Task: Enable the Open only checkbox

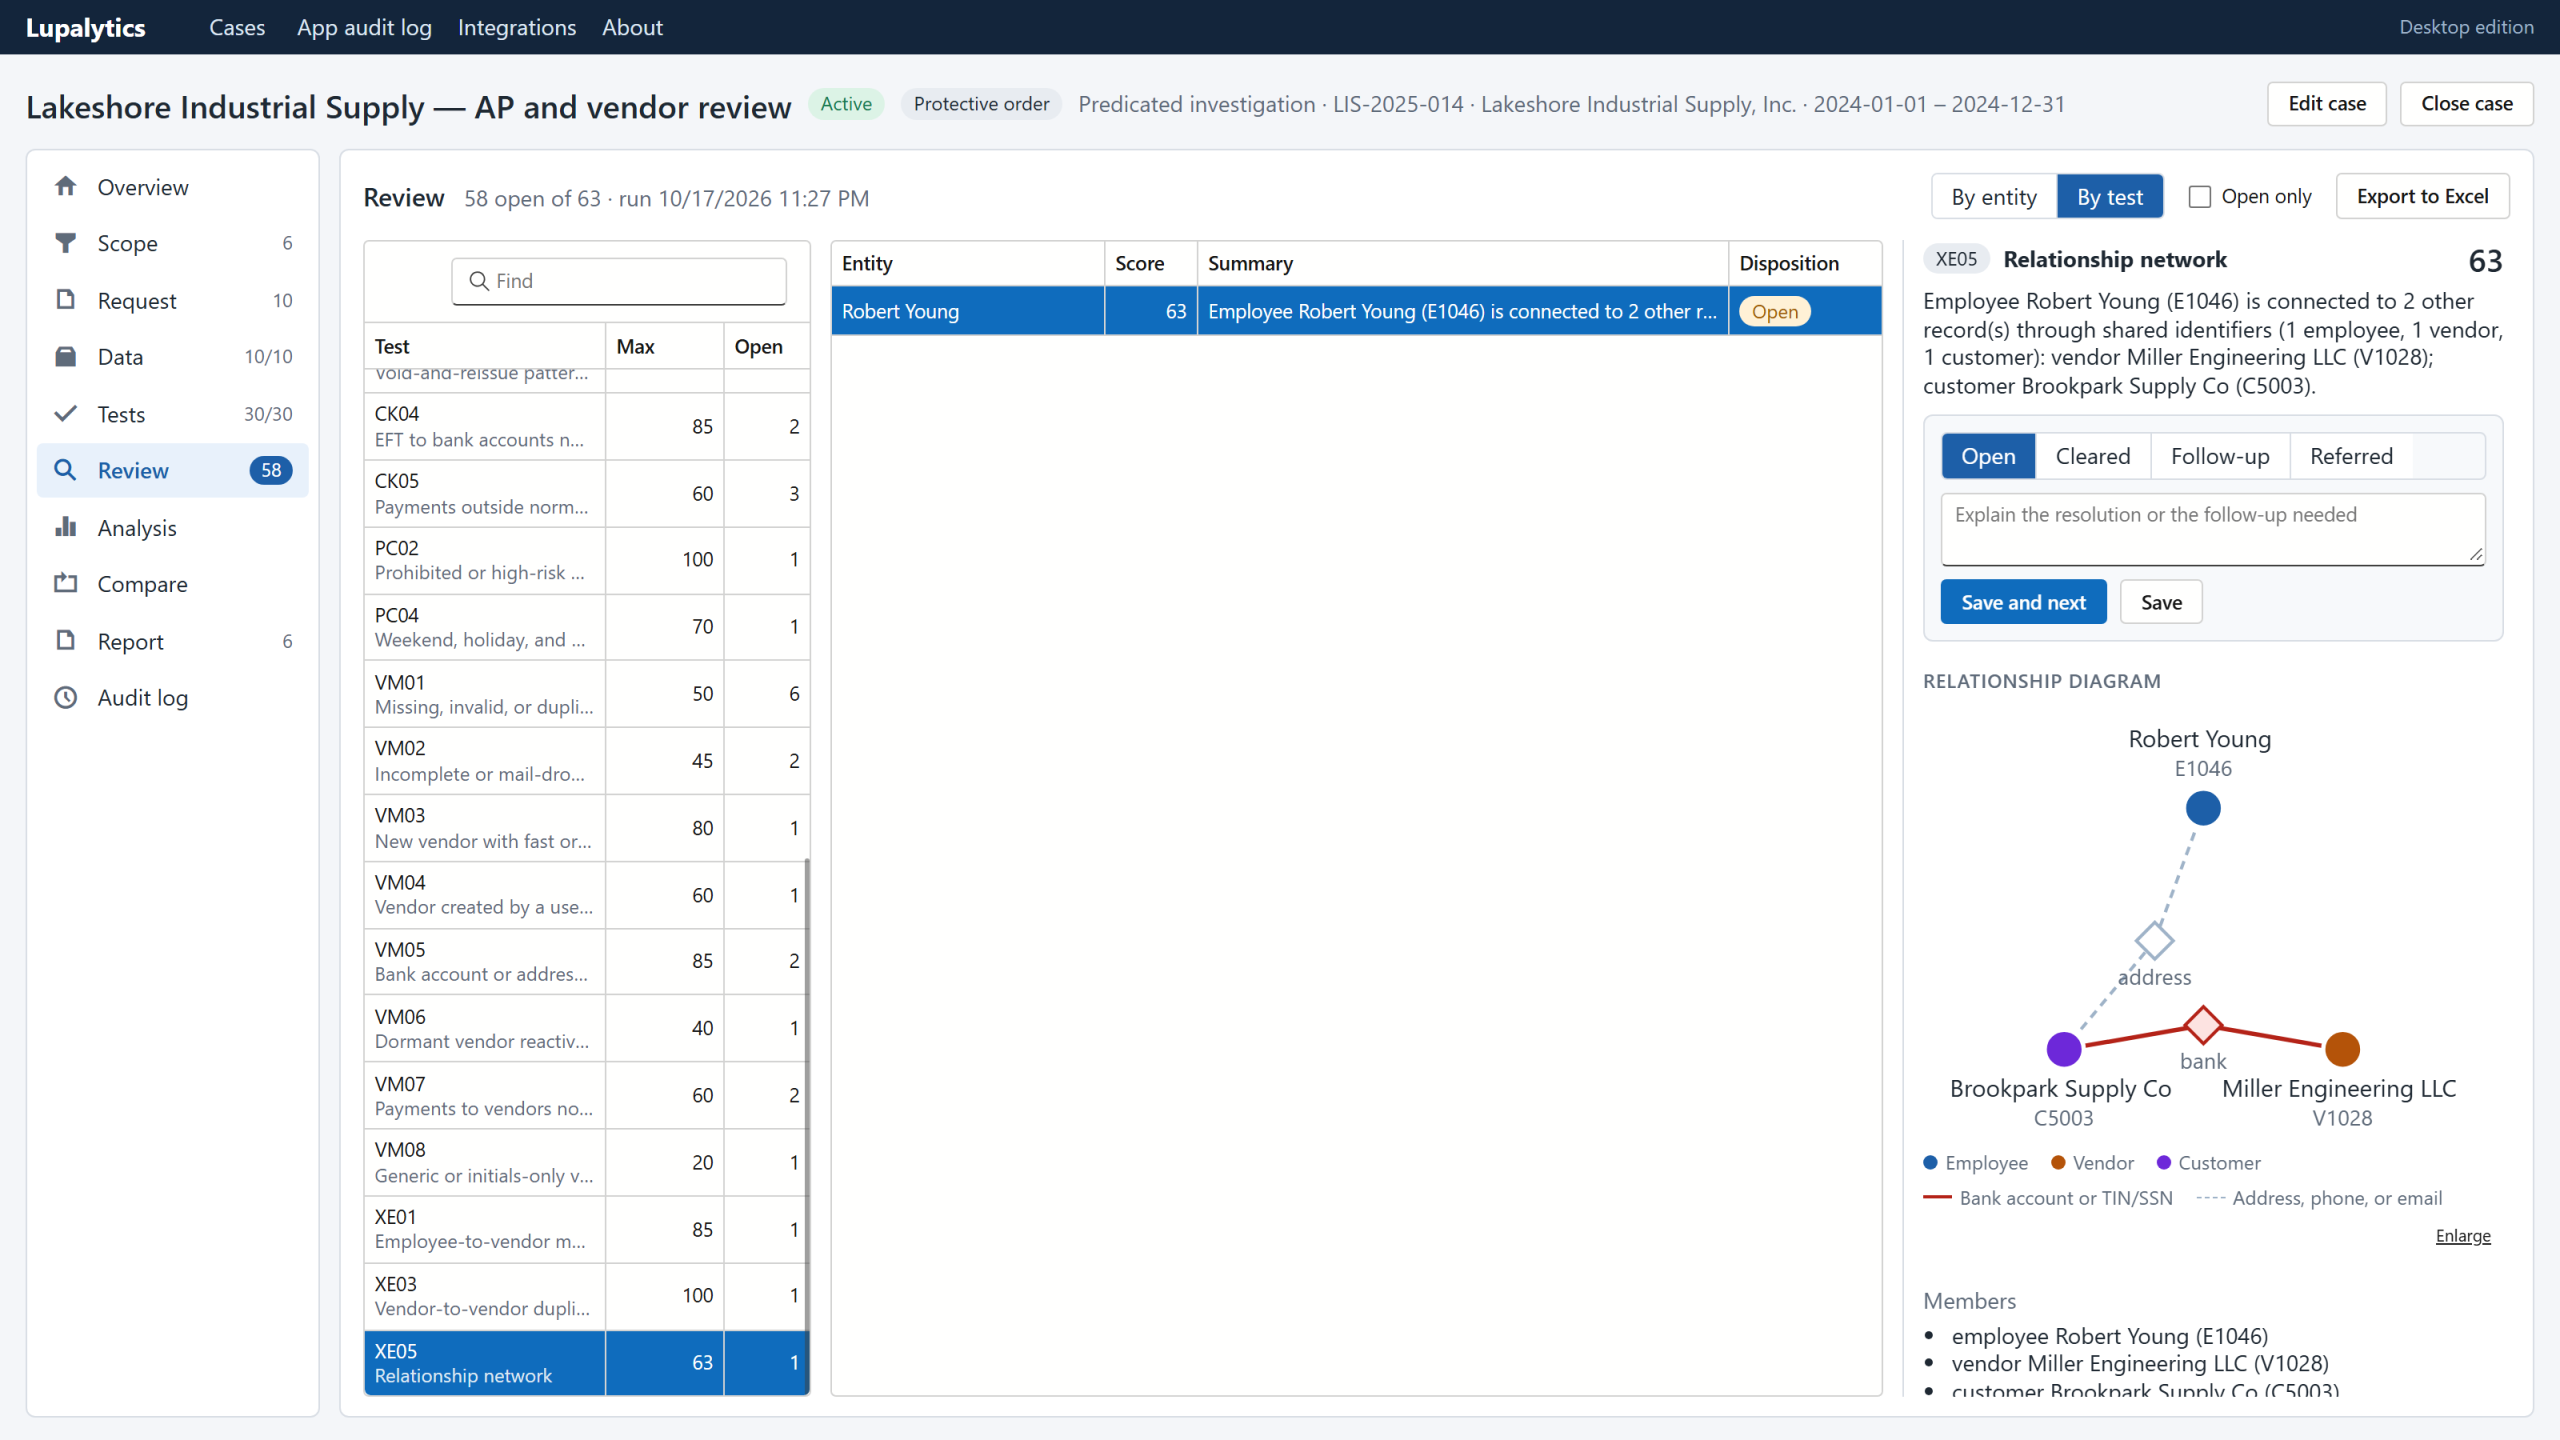Action: tap(2199, 197)
